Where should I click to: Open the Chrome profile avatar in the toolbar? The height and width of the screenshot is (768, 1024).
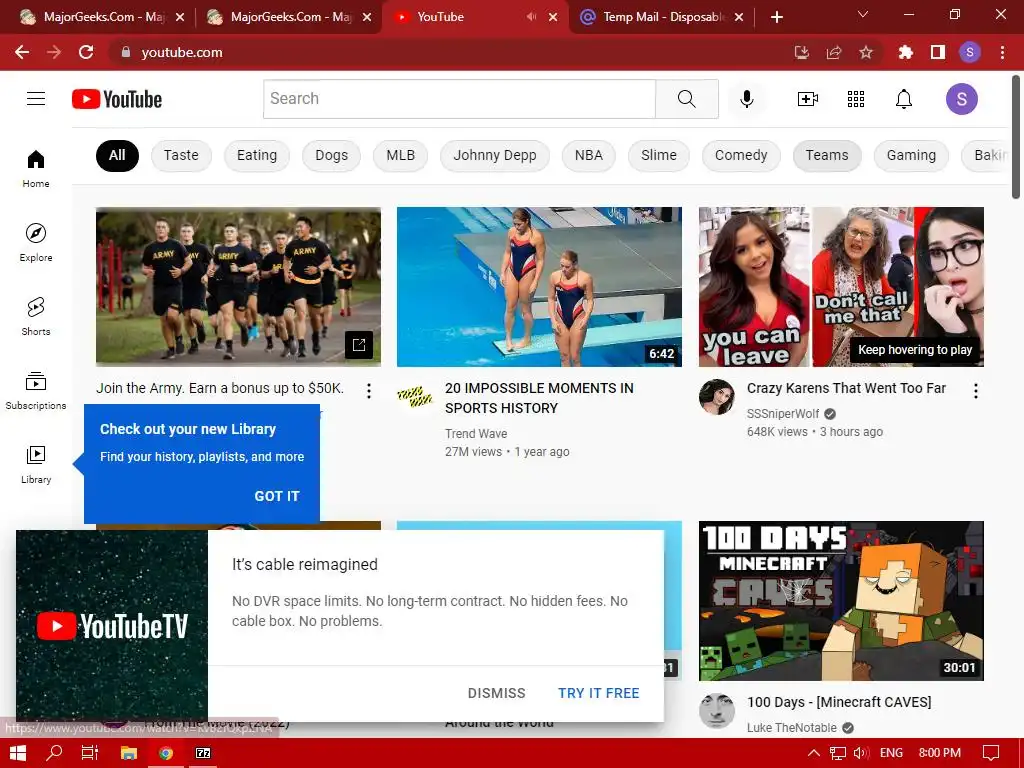coord(970,52)
